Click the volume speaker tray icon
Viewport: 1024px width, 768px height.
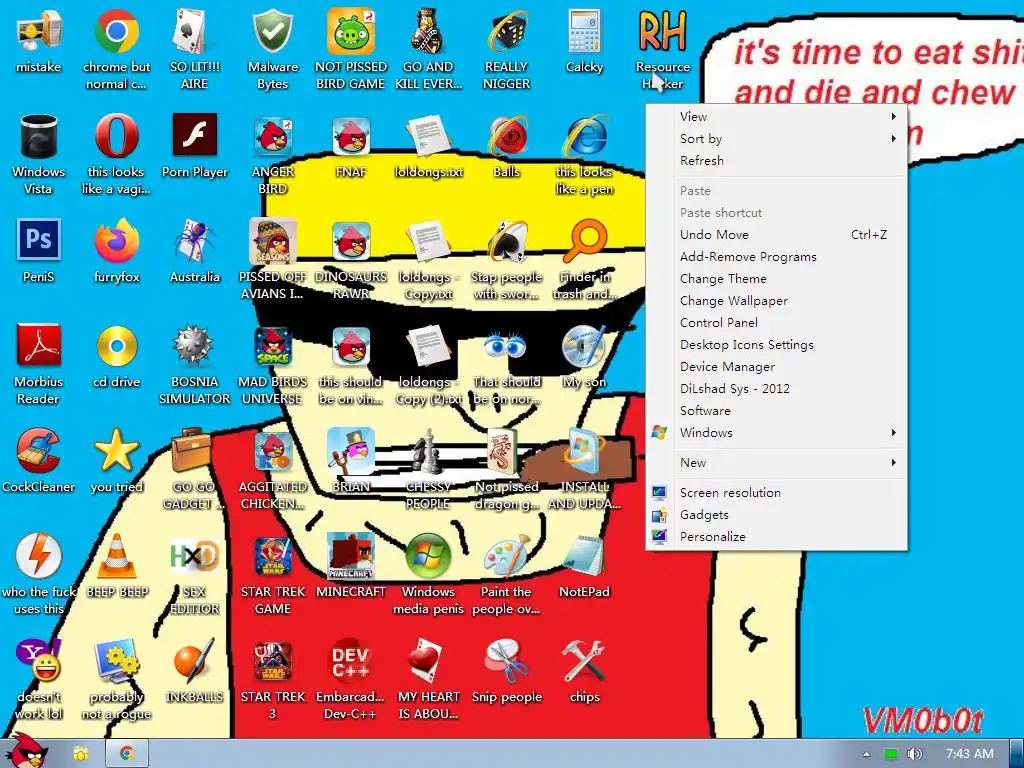point(915,754)
